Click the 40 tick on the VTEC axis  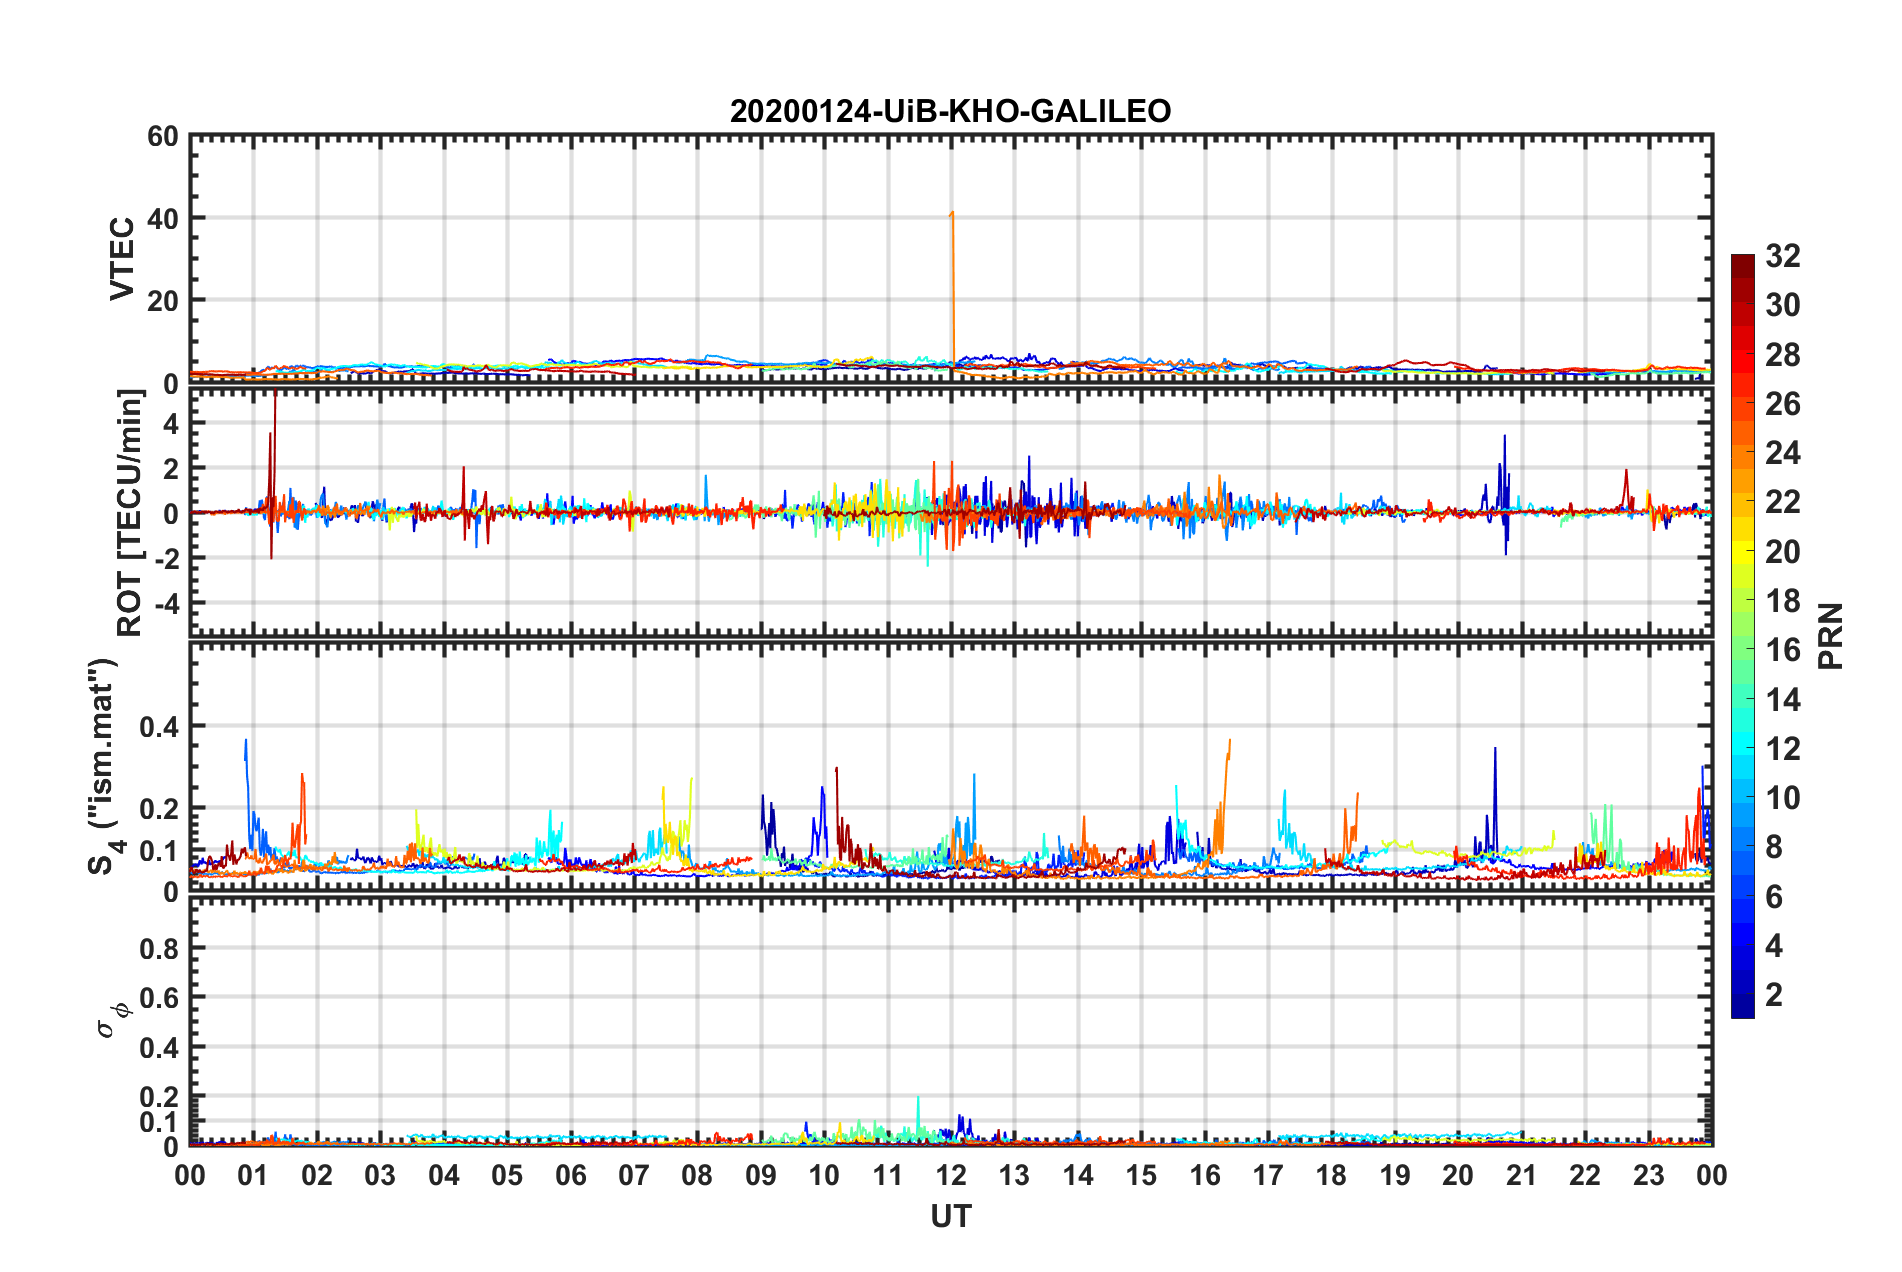point(163,218)
